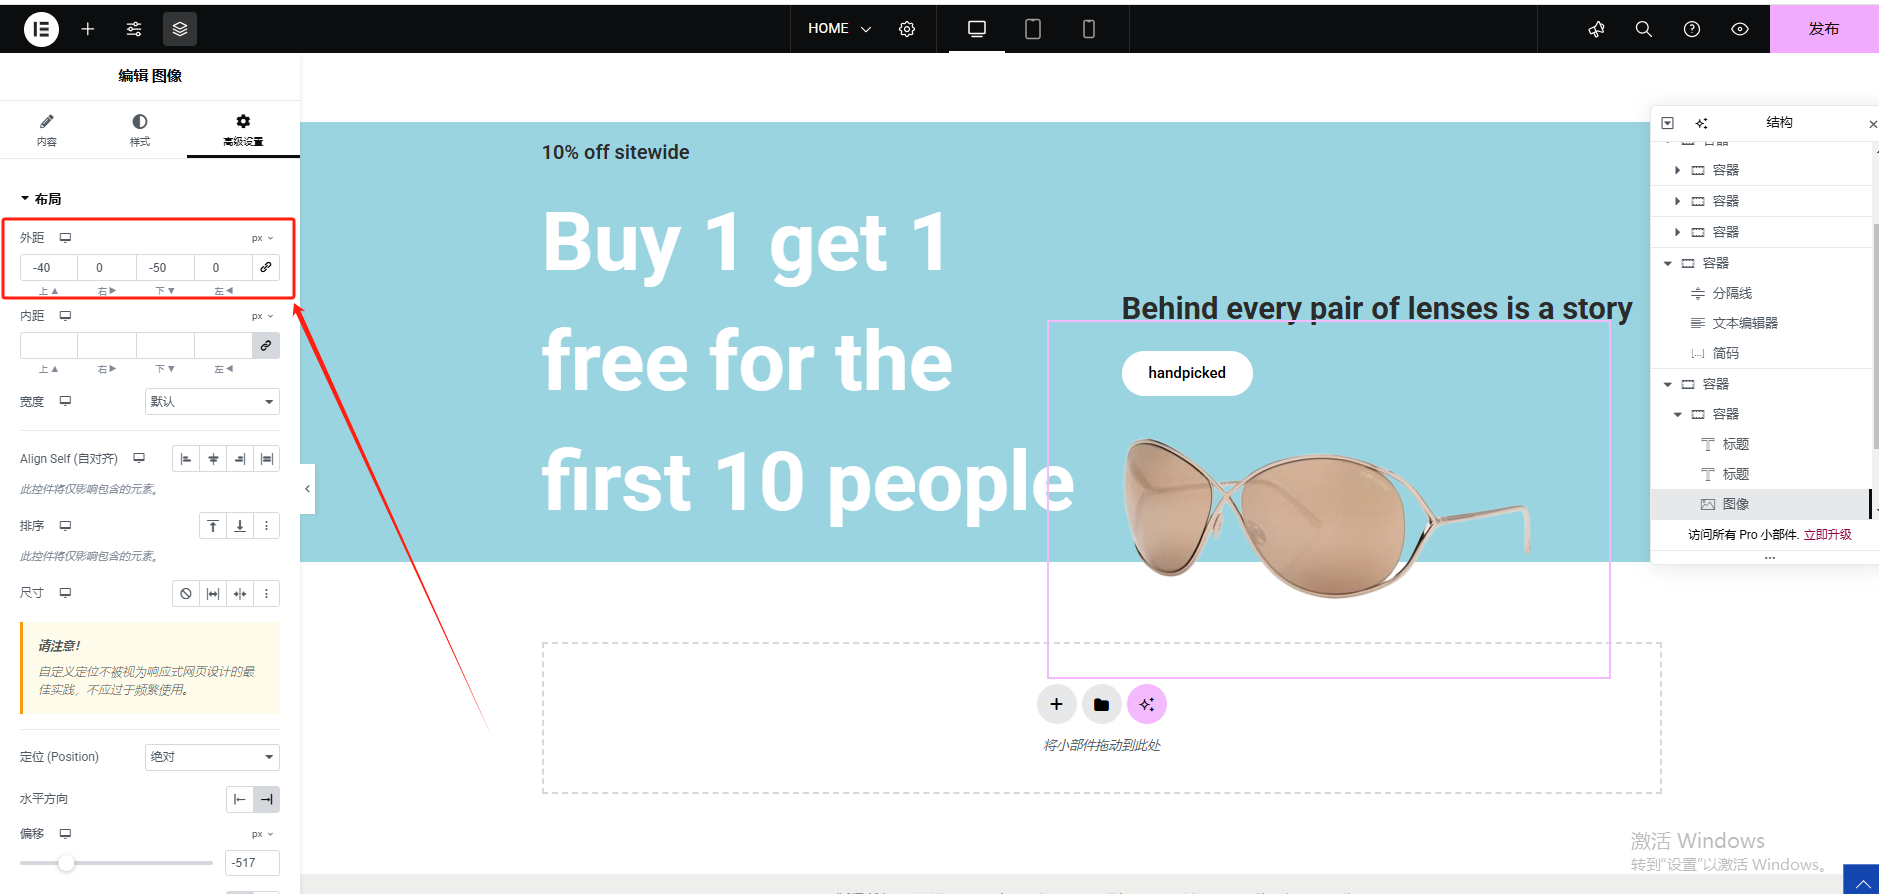Toggle linked padding values
Screen dimensions: 1879x894
pos(266,345)
